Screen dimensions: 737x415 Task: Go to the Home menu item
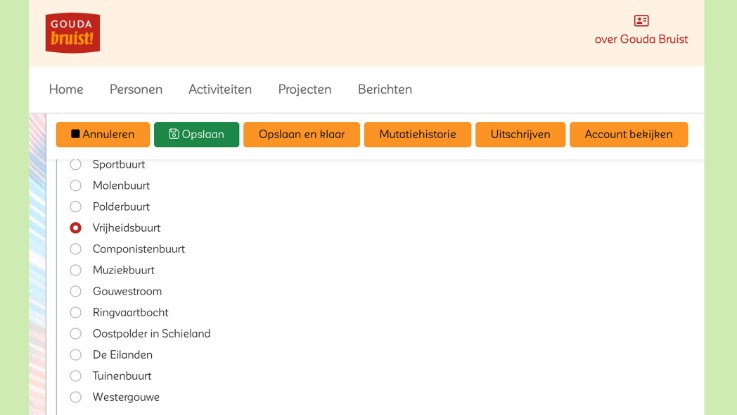pyautogui.click(x=66, y=89)
